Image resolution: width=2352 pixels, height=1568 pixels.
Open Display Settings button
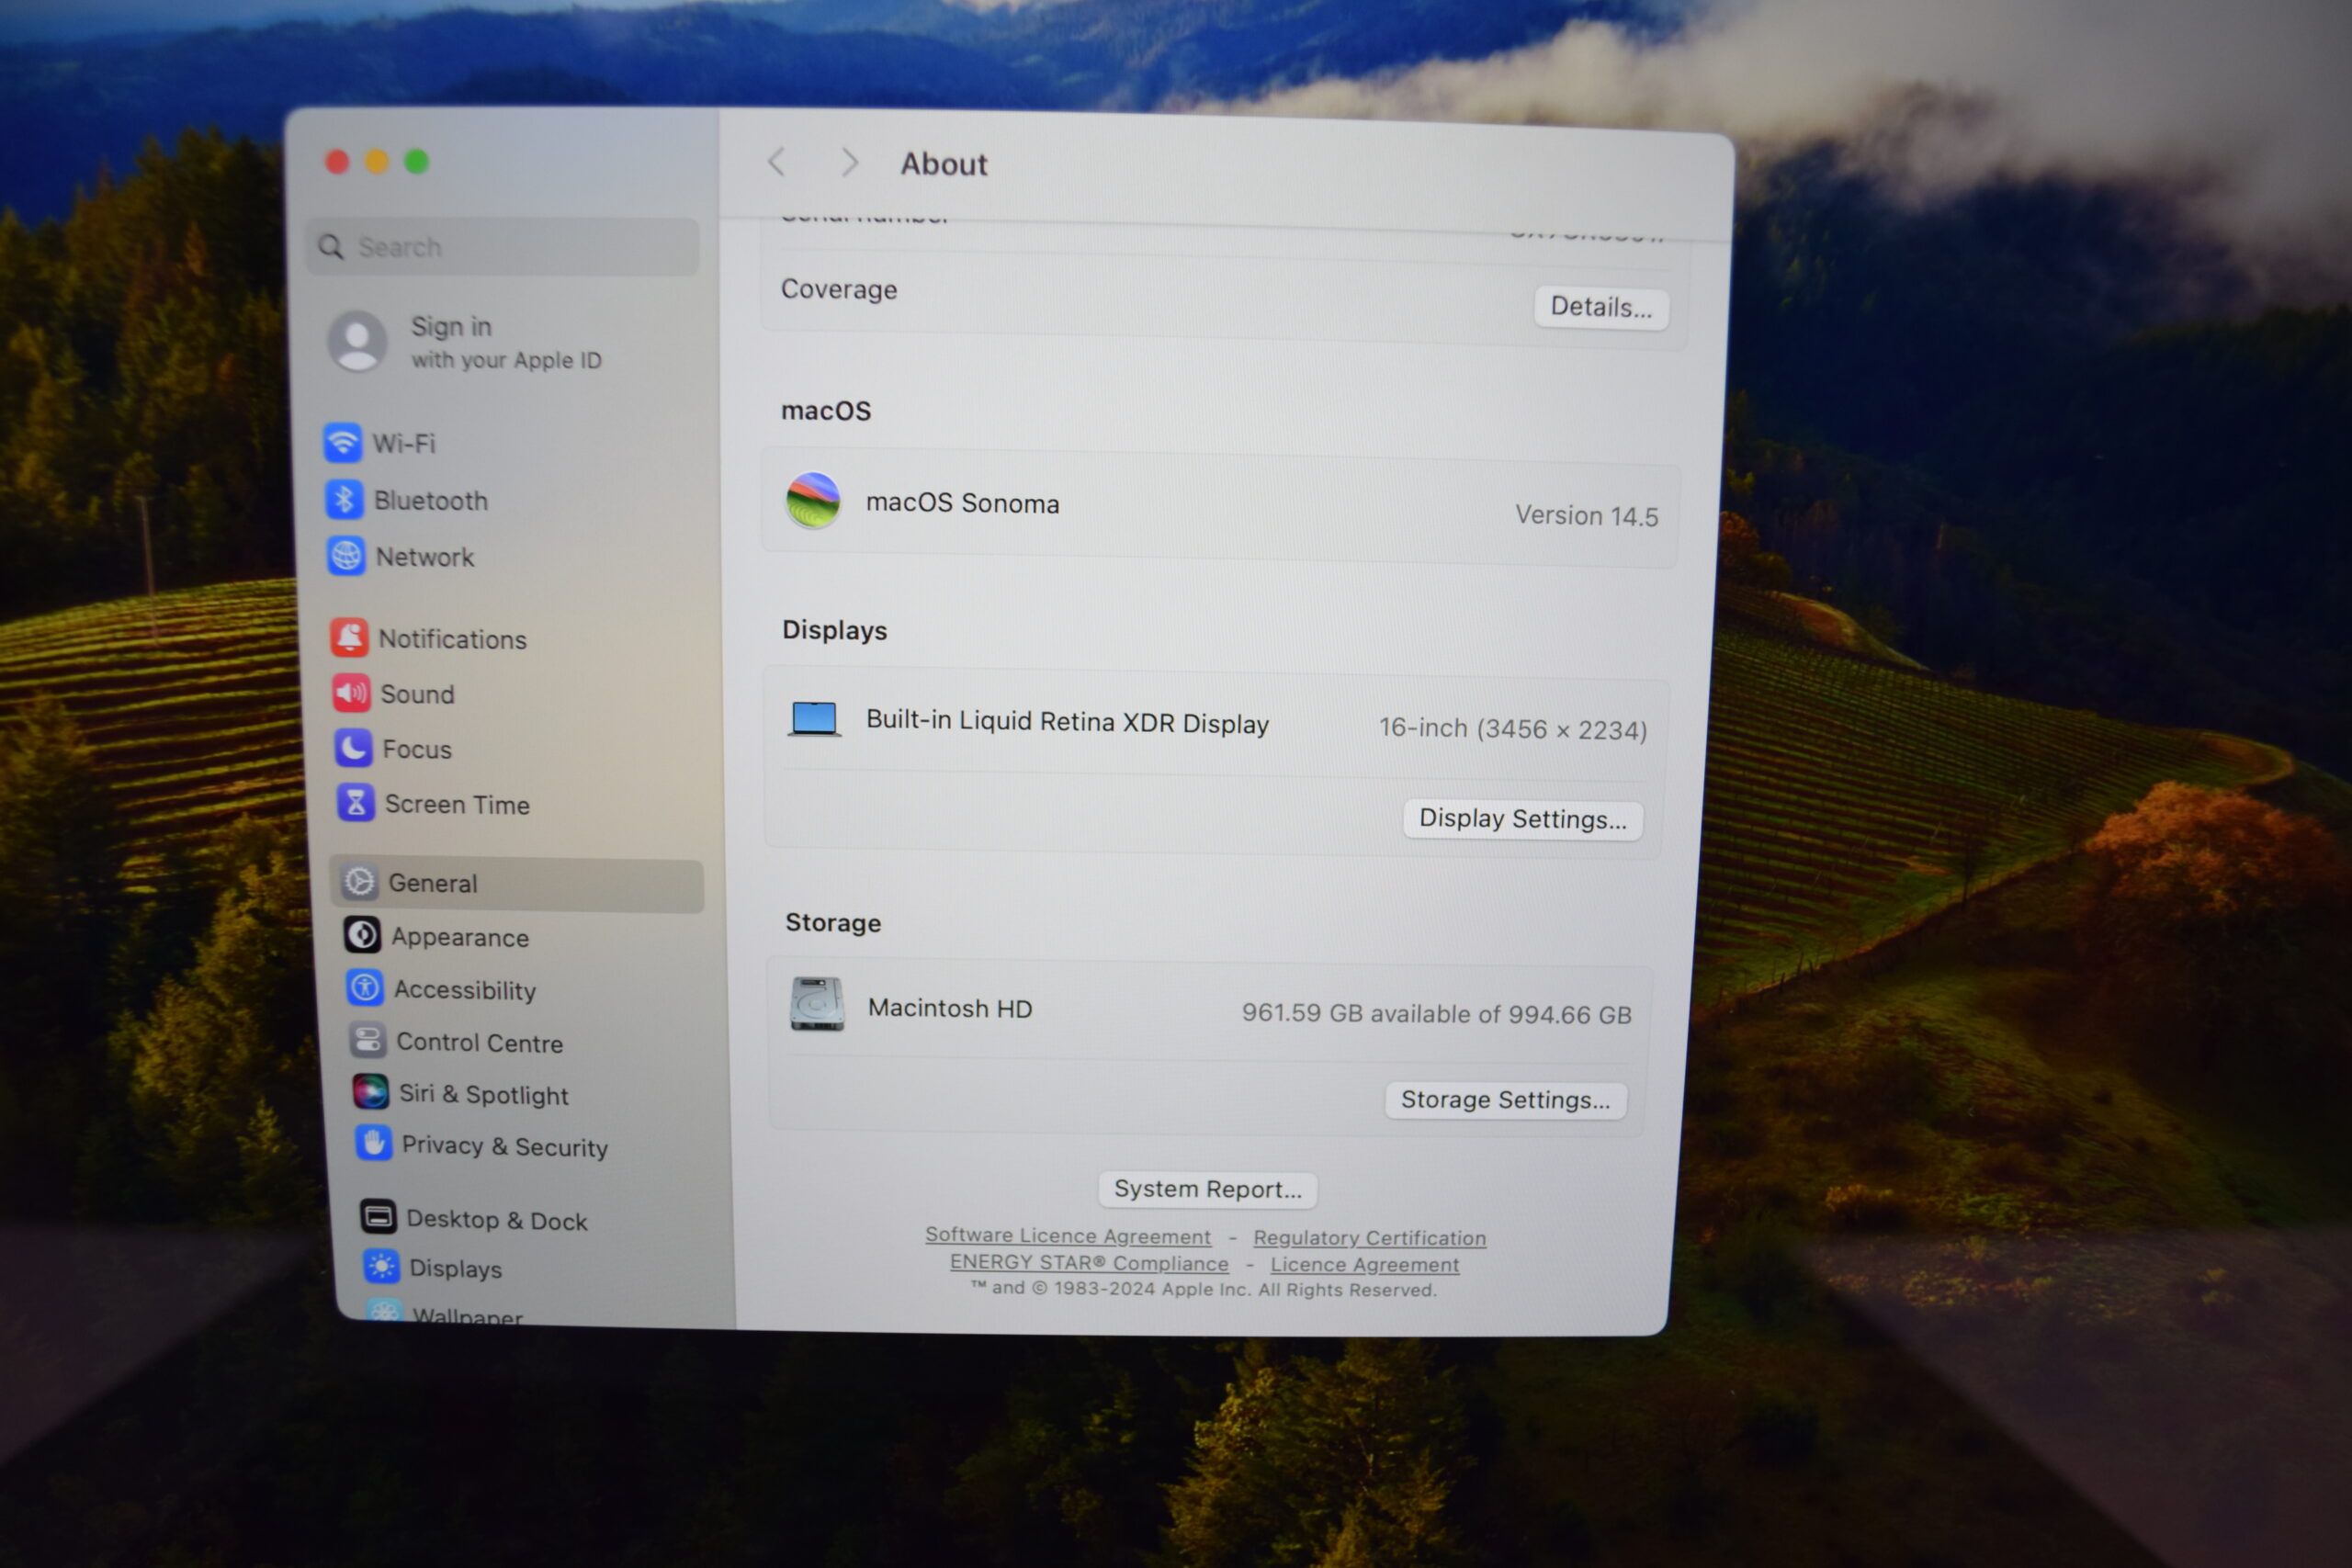coord(1523,819)
